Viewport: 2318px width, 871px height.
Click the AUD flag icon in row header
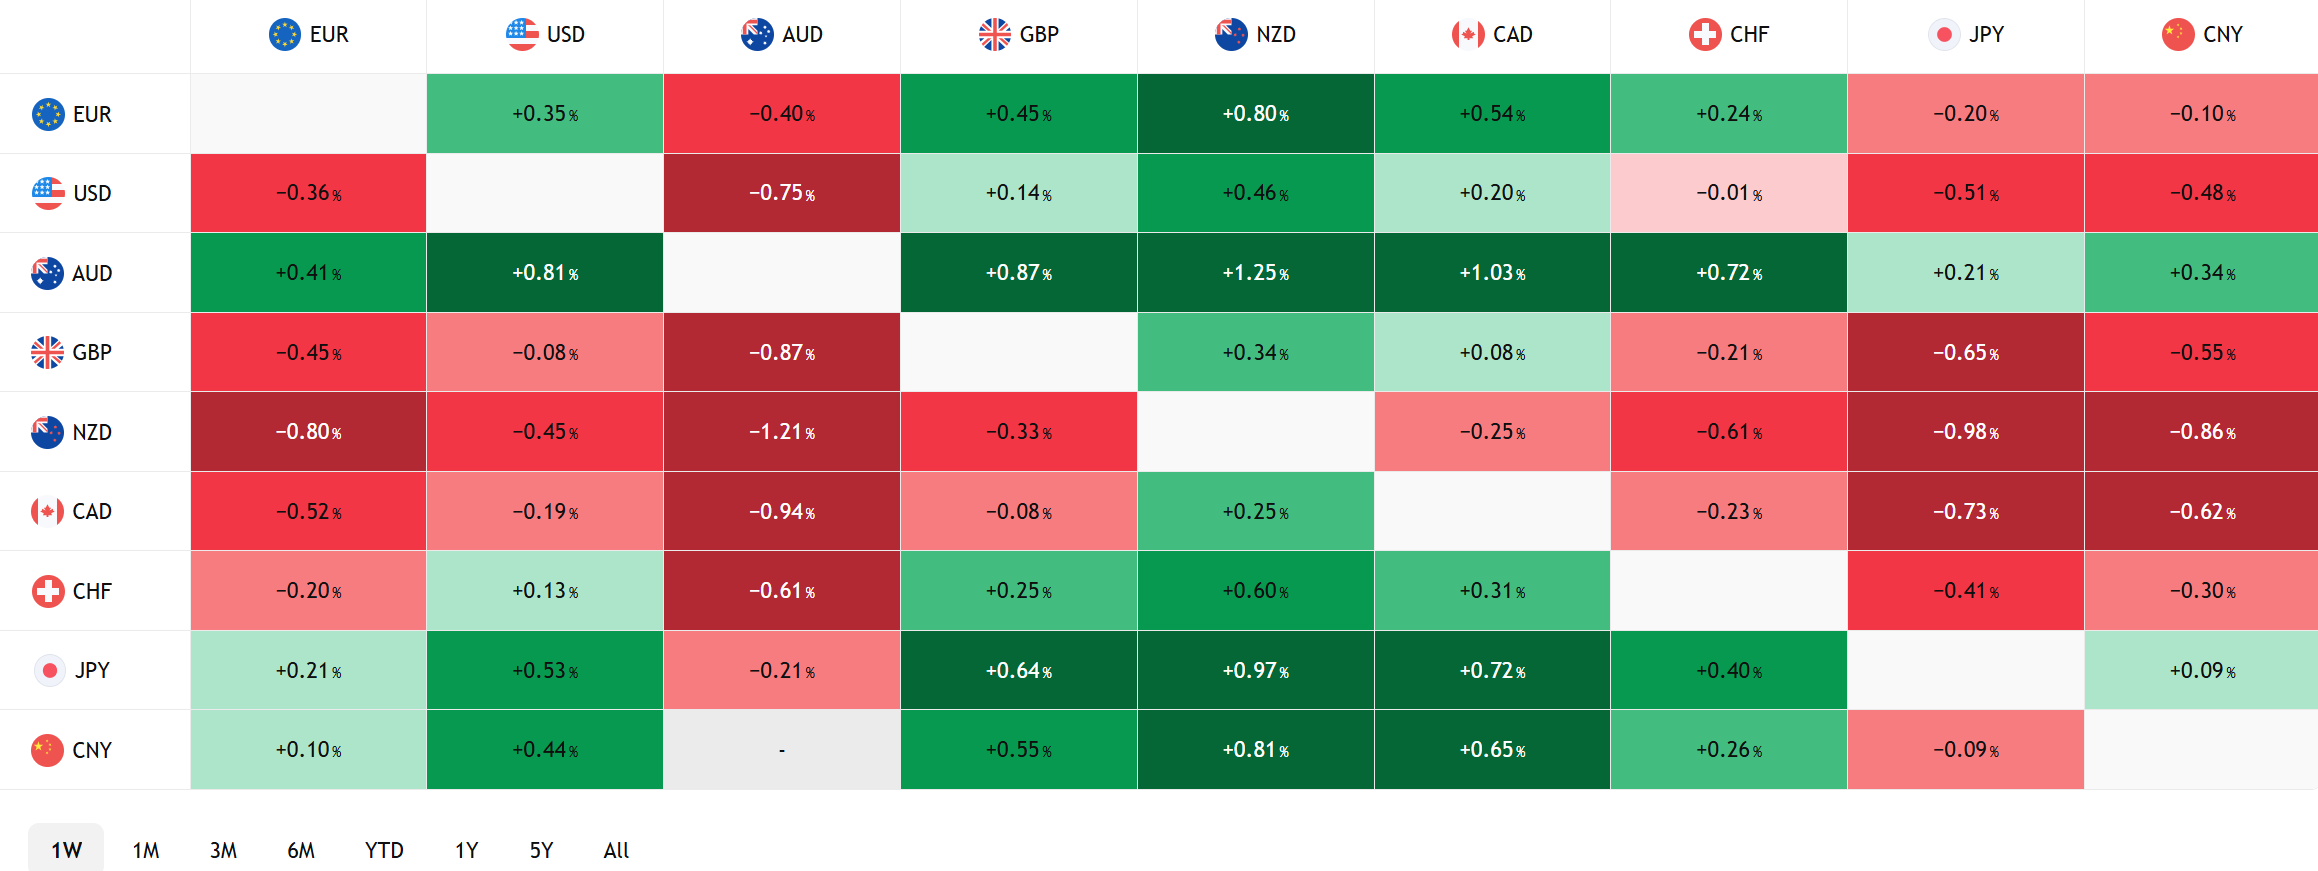(x=47, y=273)
